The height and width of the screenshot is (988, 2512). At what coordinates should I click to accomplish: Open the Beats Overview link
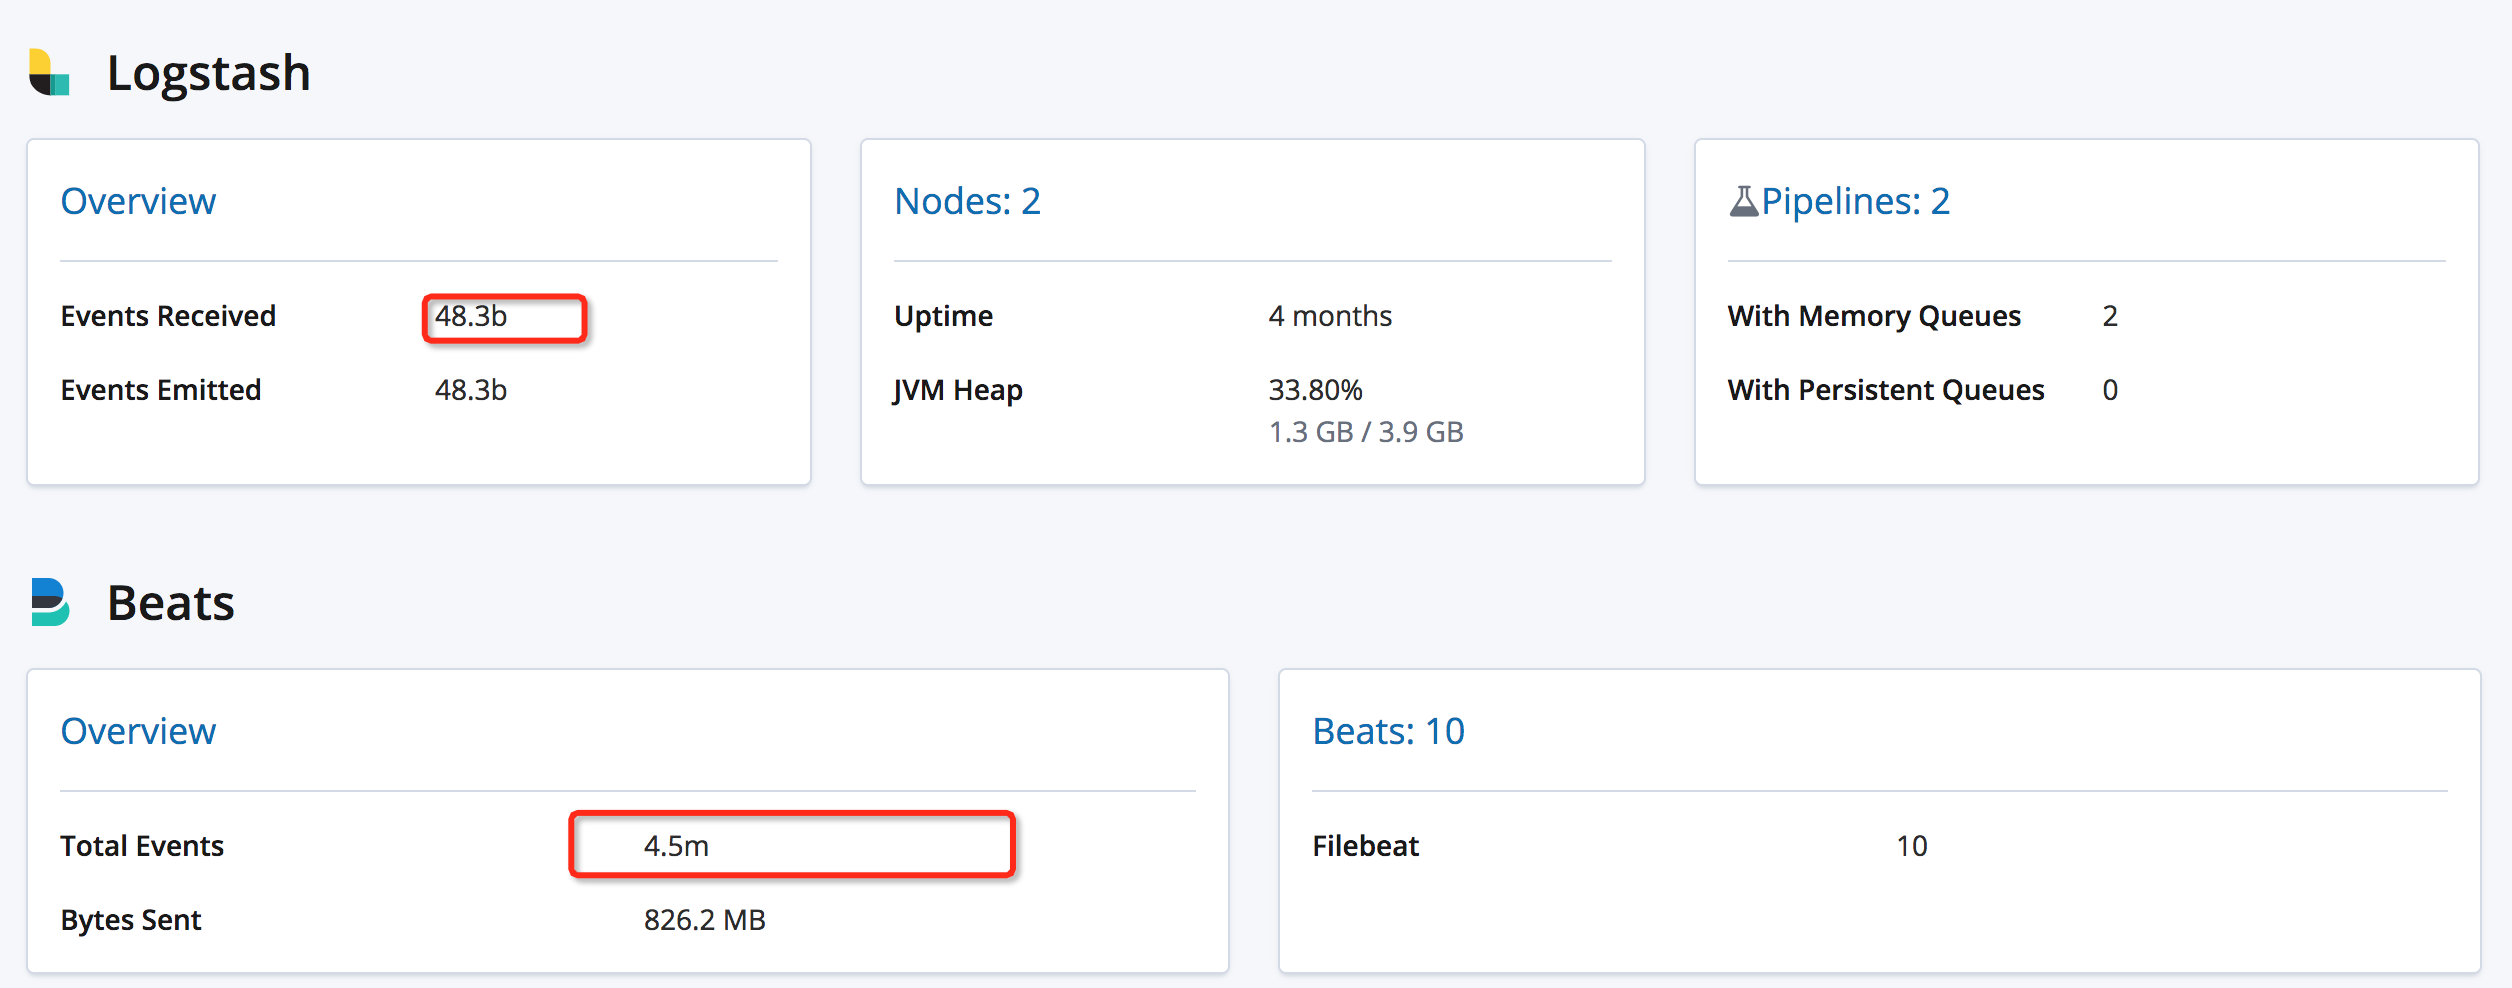(x=138, y=732)
